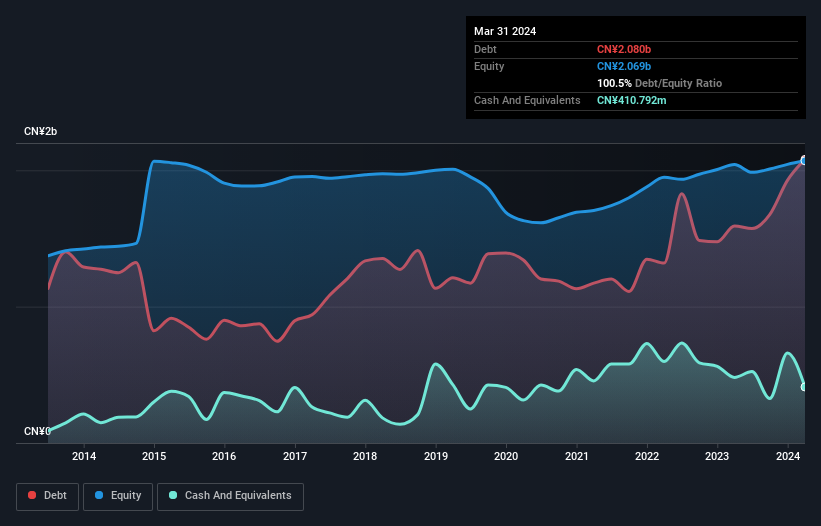This screenshot has width=821, height=526.
Task: Select the Cash data point marker at Mar 2024
Action: click(x=804, y=387)
